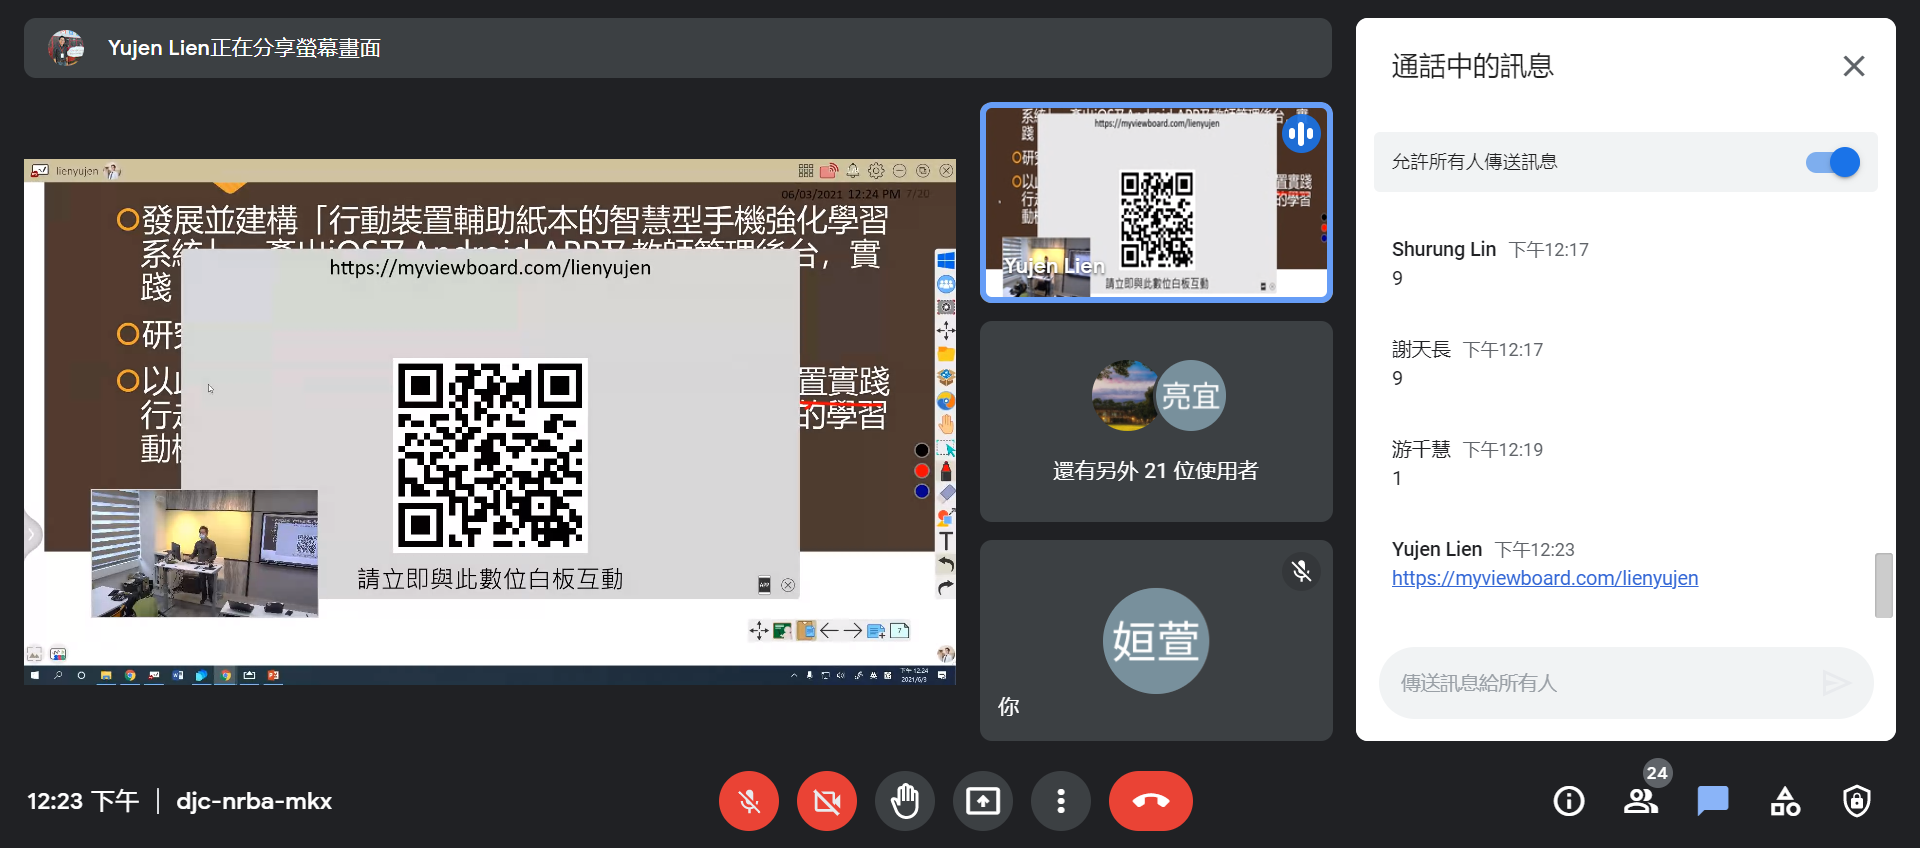Screen dimensions: 1920x848
Task: Click the undo arrow in whiteboard toolbar
Action: (946, 564)
